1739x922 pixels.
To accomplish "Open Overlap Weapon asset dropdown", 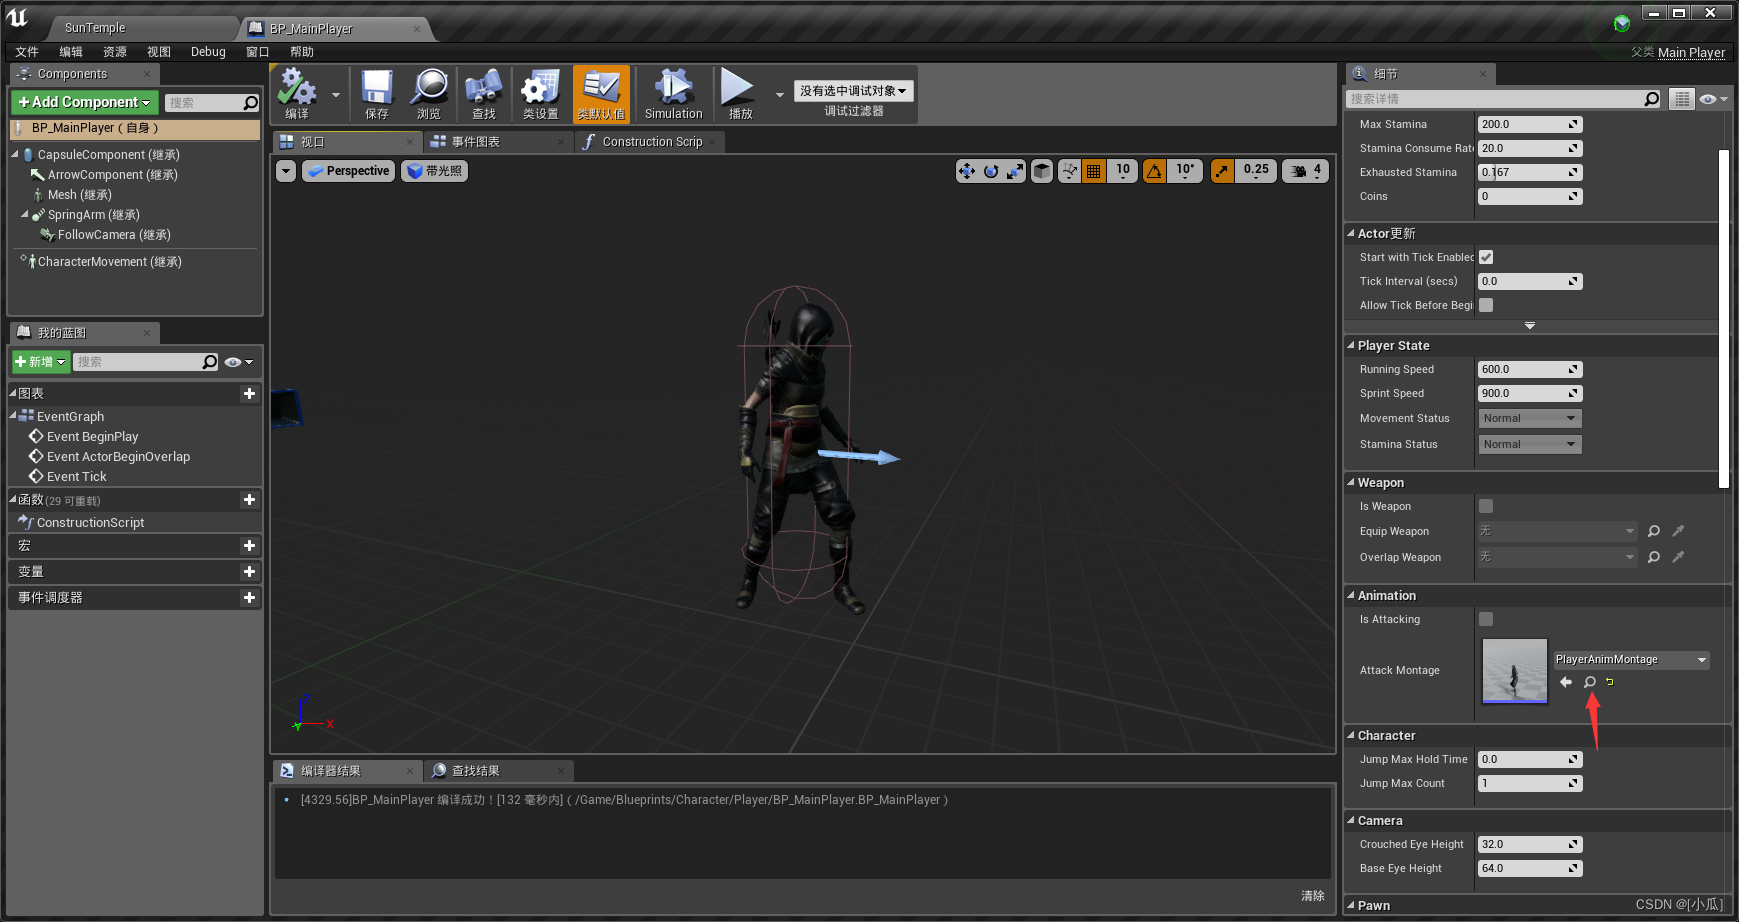I will coord(1557,557).
